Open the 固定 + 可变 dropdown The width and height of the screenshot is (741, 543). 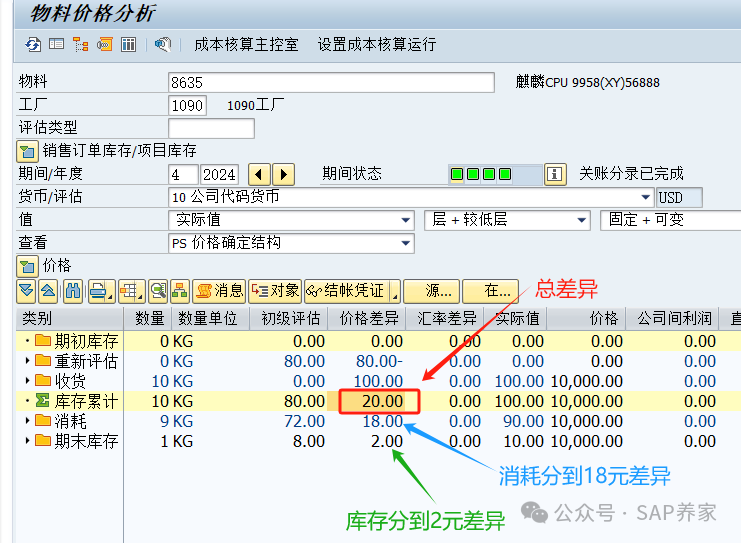[x=670, y=220]
